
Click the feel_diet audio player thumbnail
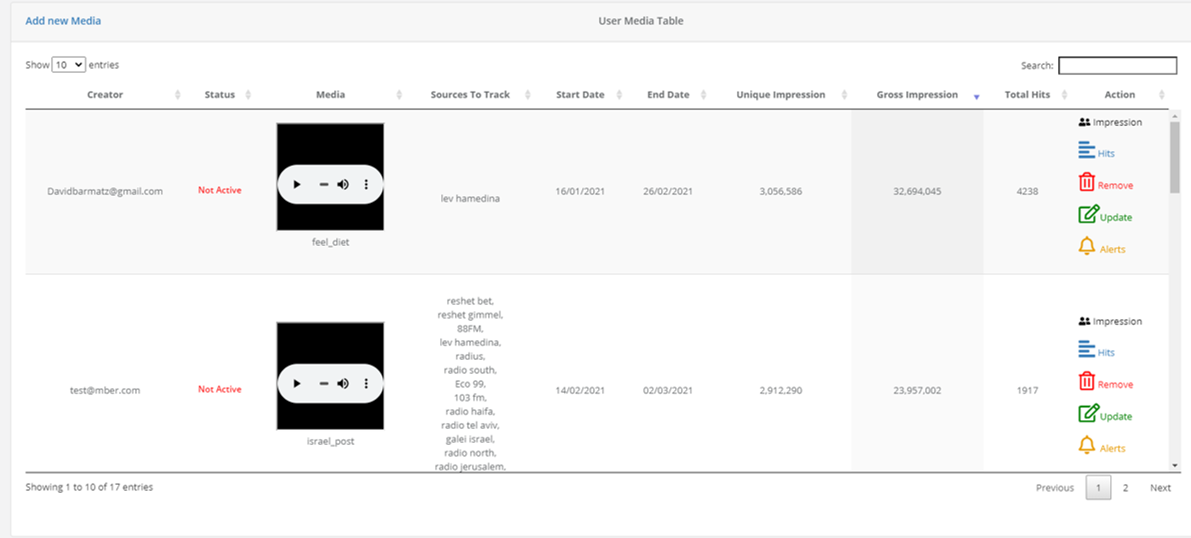coord(330,177)
